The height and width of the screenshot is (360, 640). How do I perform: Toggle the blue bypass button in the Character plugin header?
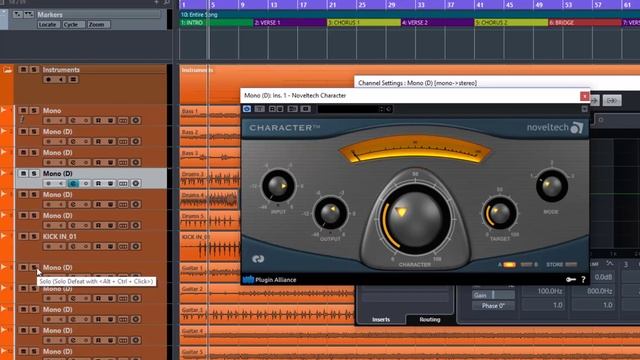click(247, 109)
